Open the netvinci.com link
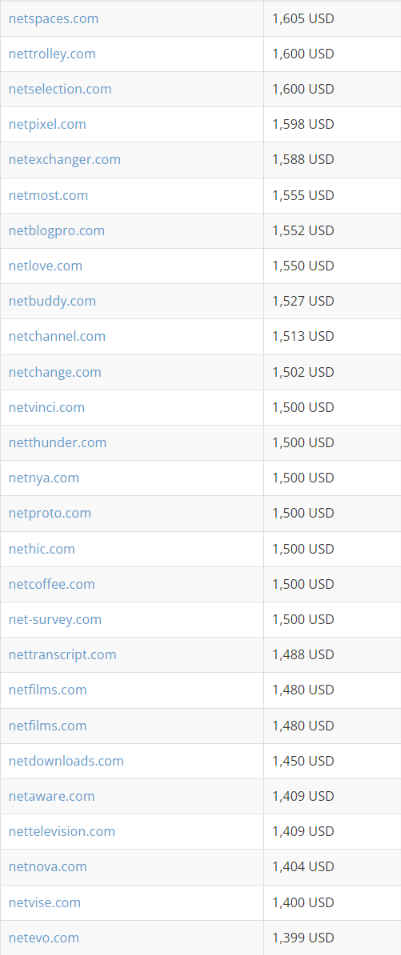The width and height of the screenshot is (401, 955). (46, 407)
